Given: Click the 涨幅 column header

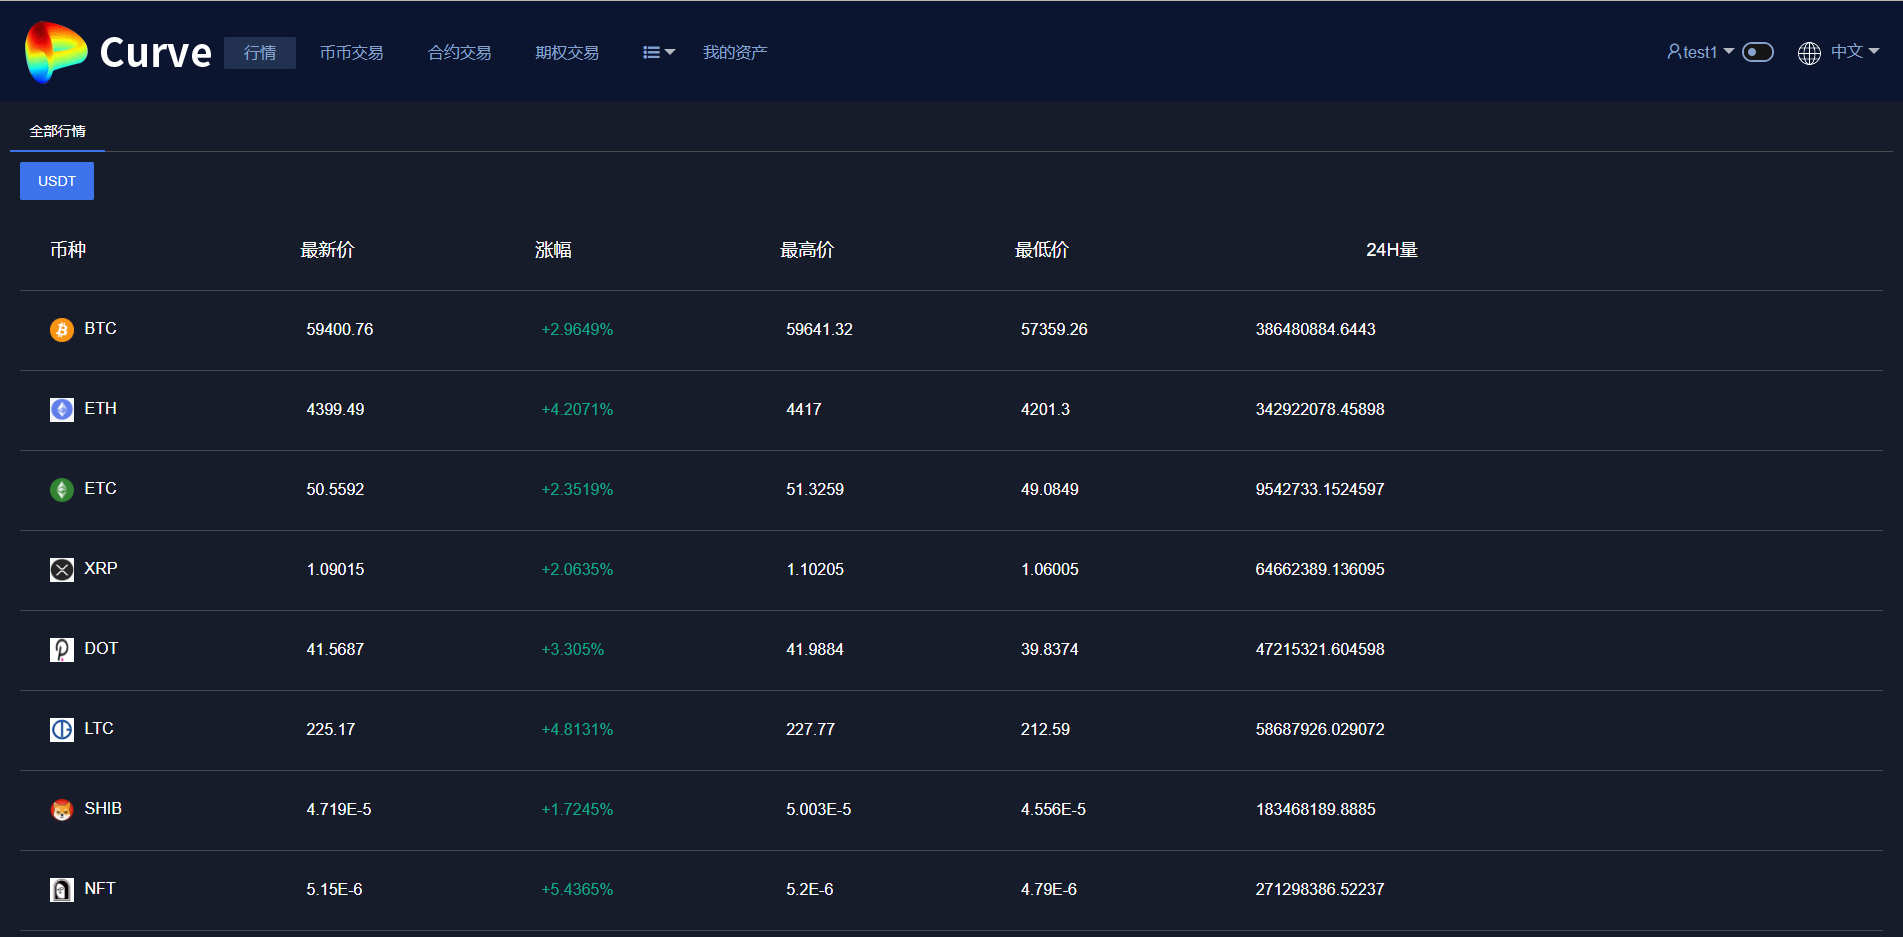Looking at the screenshot, I should click(x=553, y=250).
